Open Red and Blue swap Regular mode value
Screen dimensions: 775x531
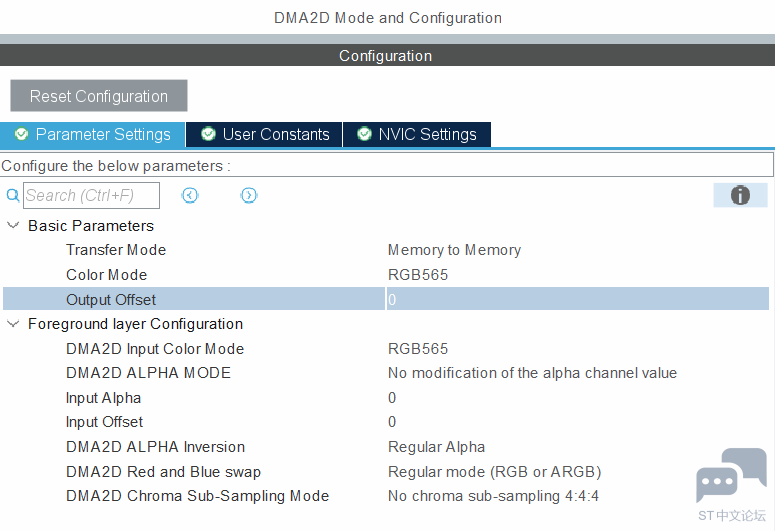pyautogui.click(x=494, y=472)
